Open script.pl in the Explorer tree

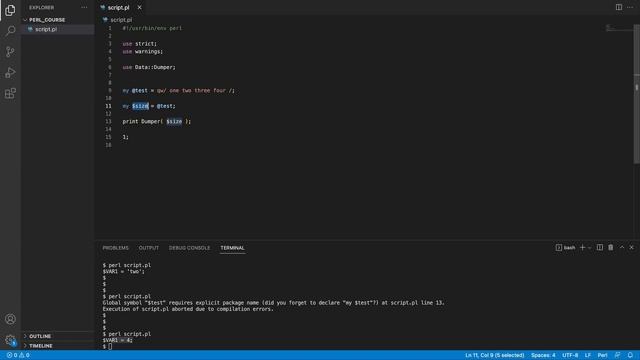[46, 29]
